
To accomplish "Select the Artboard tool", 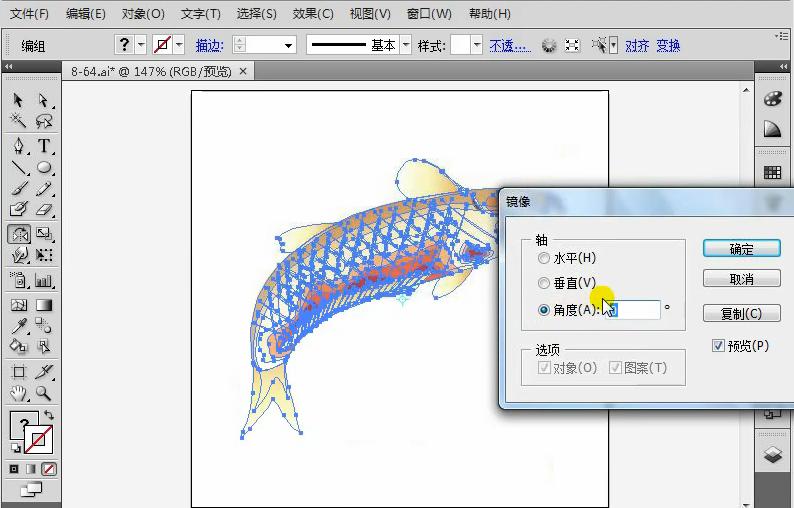I will pos(18,372).
